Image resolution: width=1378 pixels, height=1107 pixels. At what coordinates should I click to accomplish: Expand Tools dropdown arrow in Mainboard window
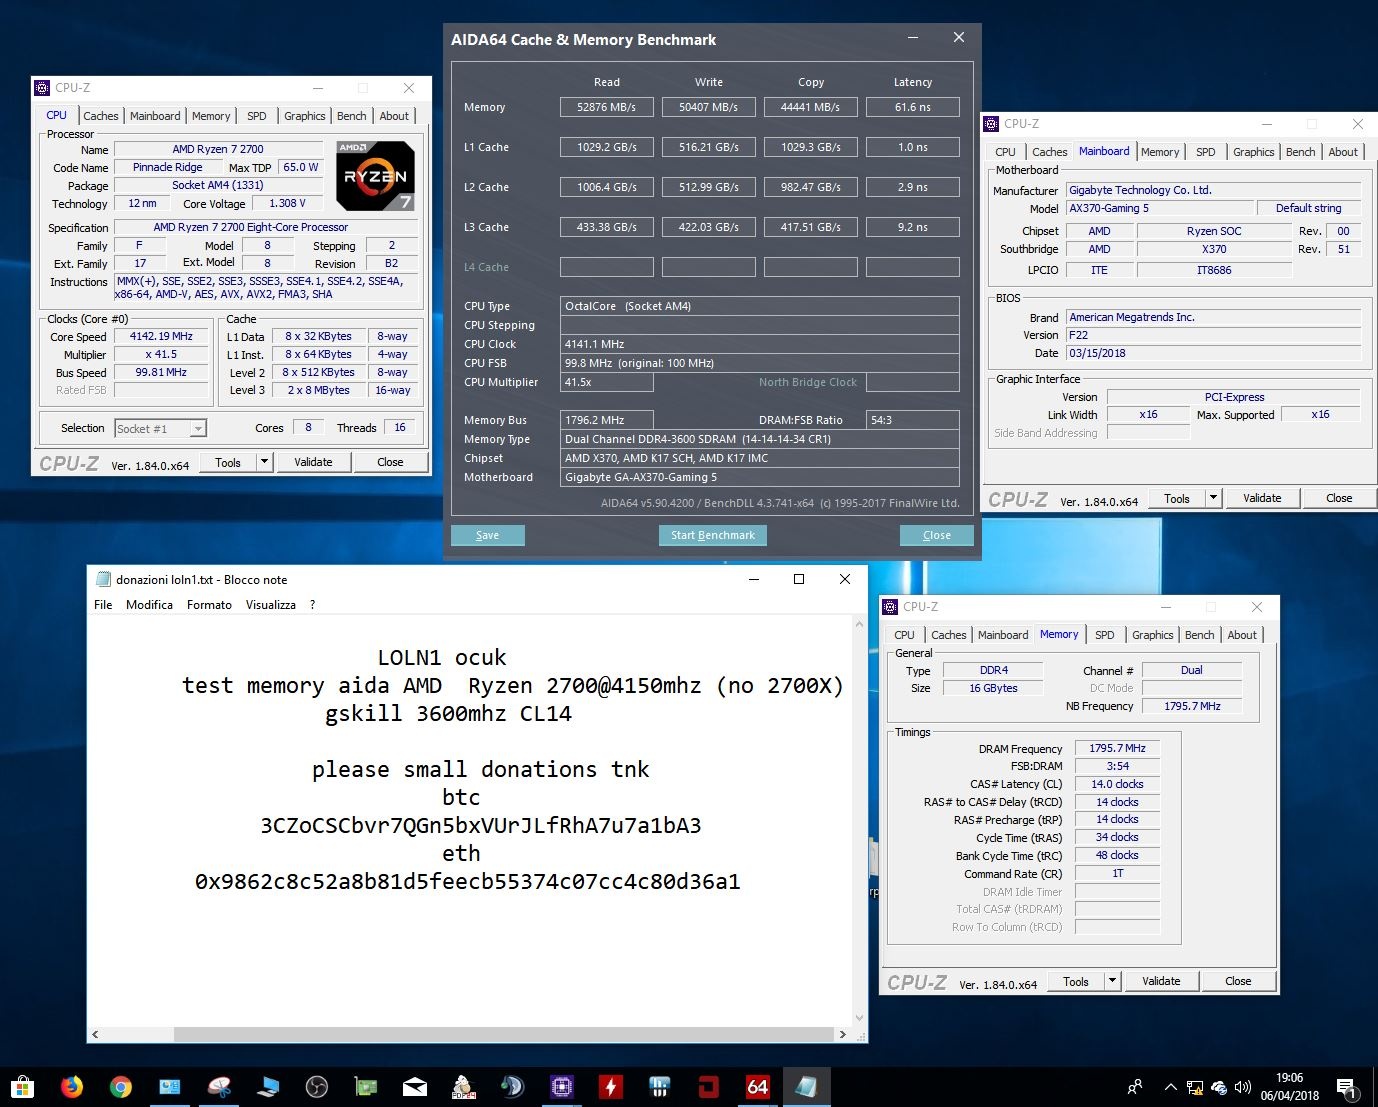tap(1213, 498)
